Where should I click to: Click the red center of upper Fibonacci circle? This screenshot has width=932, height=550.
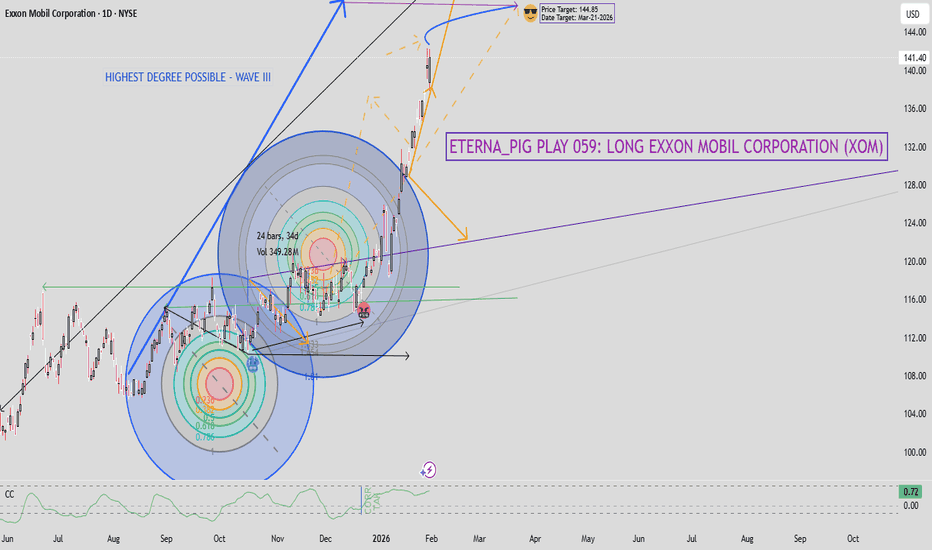coord(323,253)
